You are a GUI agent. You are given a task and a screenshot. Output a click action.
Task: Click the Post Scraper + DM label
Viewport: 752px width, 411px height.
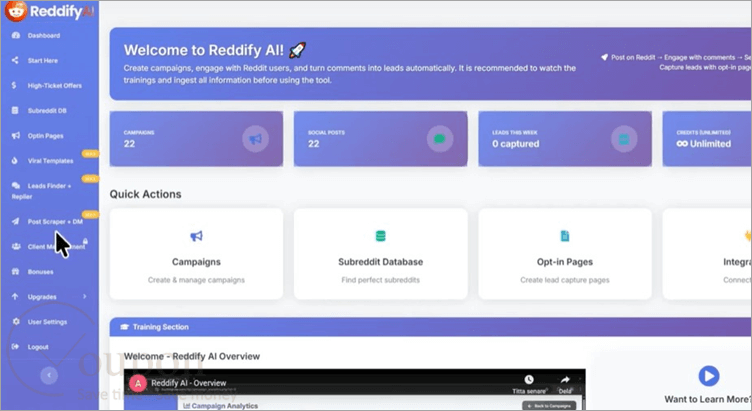(55, 222)
